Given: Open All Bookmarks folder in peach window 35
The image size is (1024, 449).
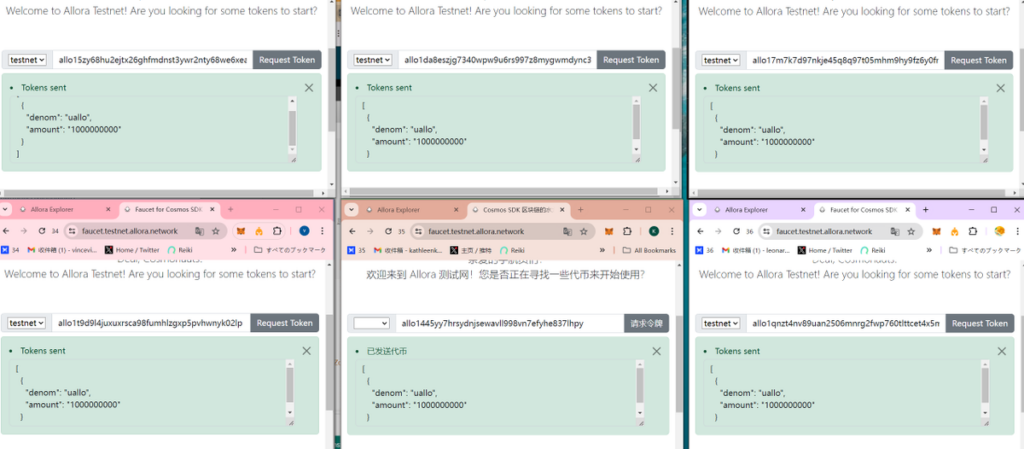Looking at the screenshot, I should click(x=649, y=250).
